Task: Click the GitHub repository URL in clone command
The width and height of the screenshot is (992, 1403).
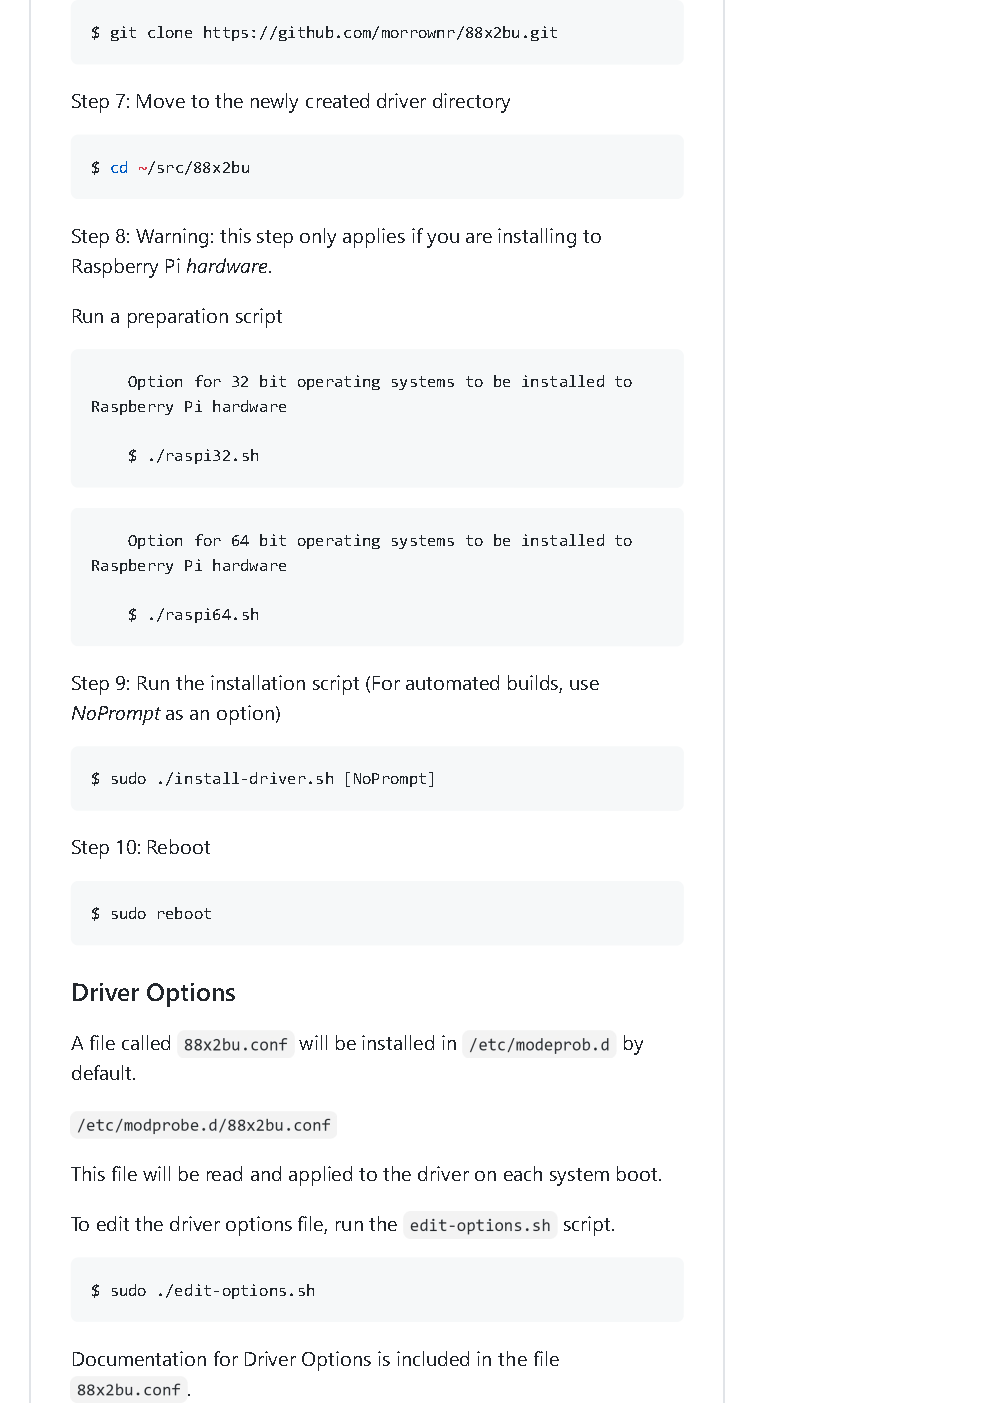Action: click(x=380, y=33)
